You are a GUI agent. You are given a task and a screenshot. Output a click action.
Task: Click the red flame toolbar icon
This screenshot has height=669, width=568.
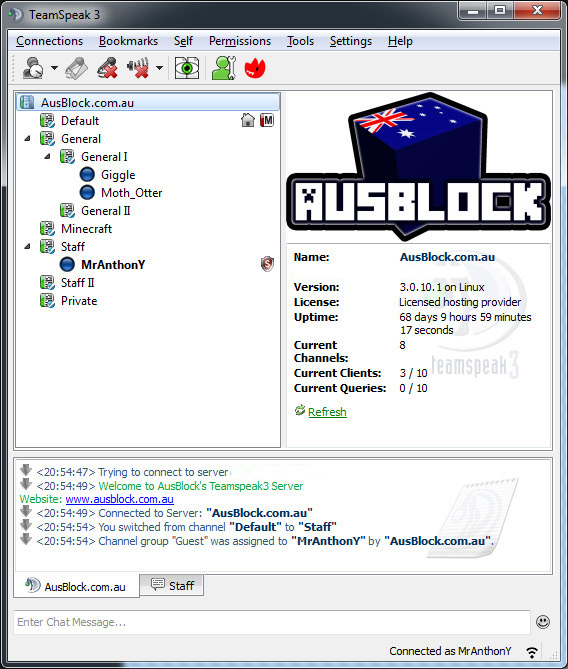[x=255, y=68]
